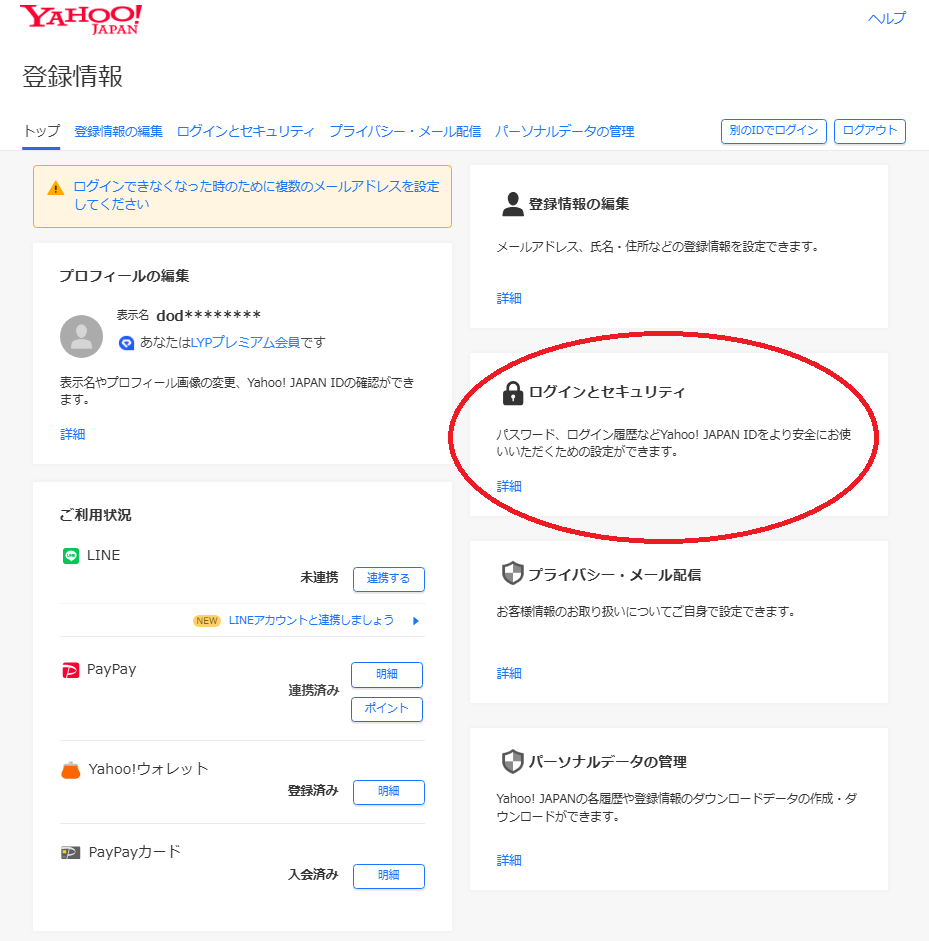Click the Yahoo!ウォレット wallet icon
This screenshot has height=941, width=929.
click(70, 770)
